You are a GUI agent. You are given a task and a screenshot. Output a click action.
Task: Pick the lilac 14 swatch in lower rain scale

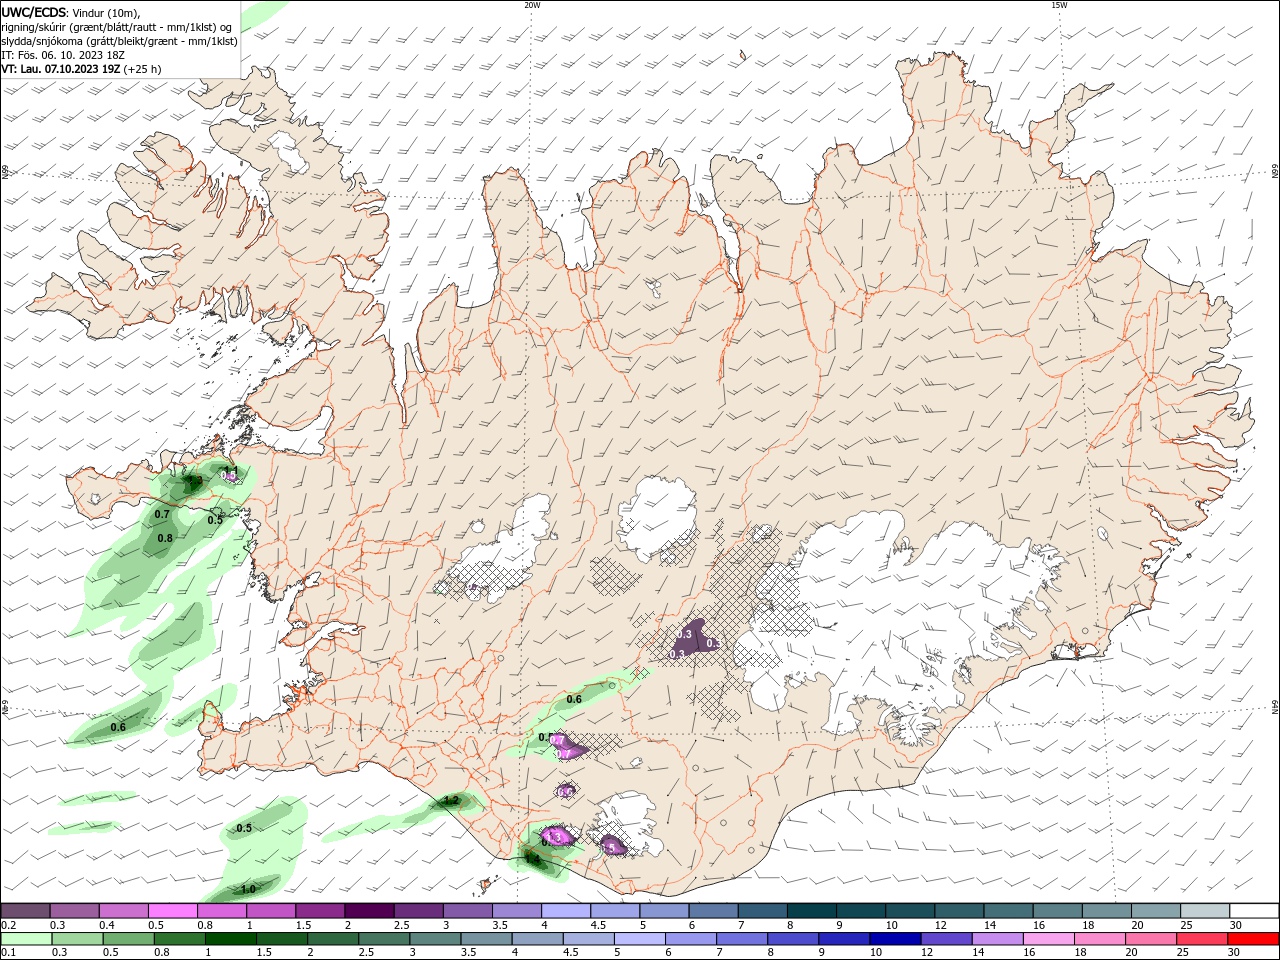click(x=996, y=939)
